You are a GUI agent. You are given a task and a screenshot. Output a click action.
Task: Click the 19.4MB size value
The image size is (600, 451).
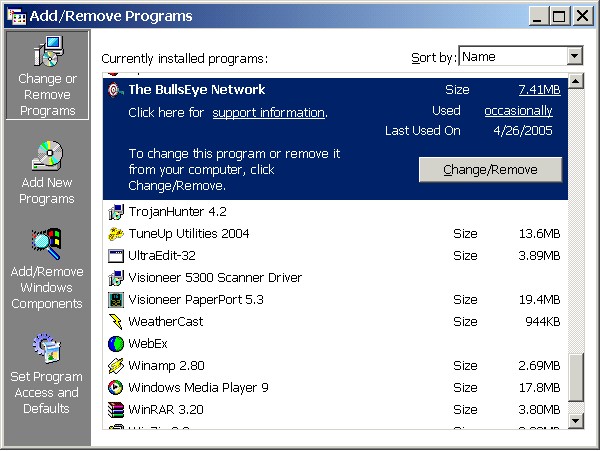[540, 300]
